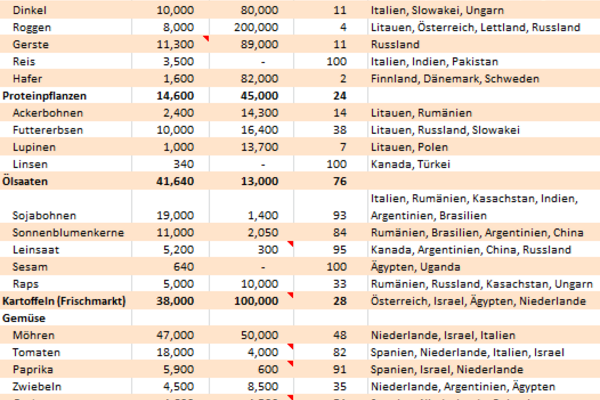
Task: Click Paprika value 600
Action: [x=268, y=370]
